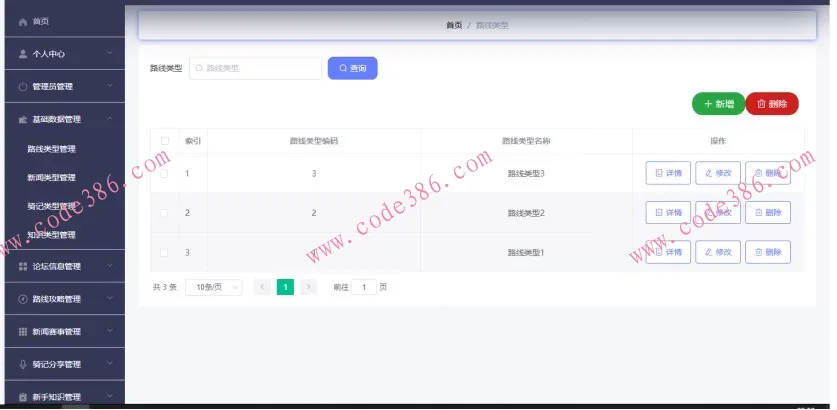Click 修改 edit for 路线类型3 row

tap(718, 173)
